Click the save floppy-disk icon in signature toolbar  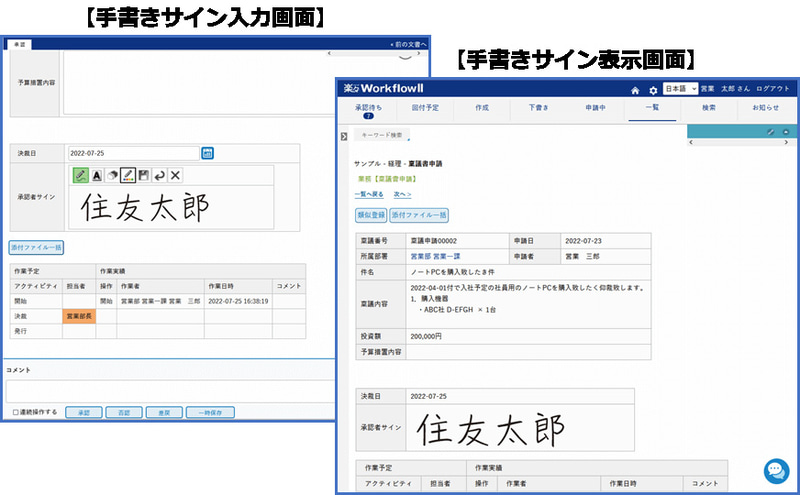click(x=144, y=175)
